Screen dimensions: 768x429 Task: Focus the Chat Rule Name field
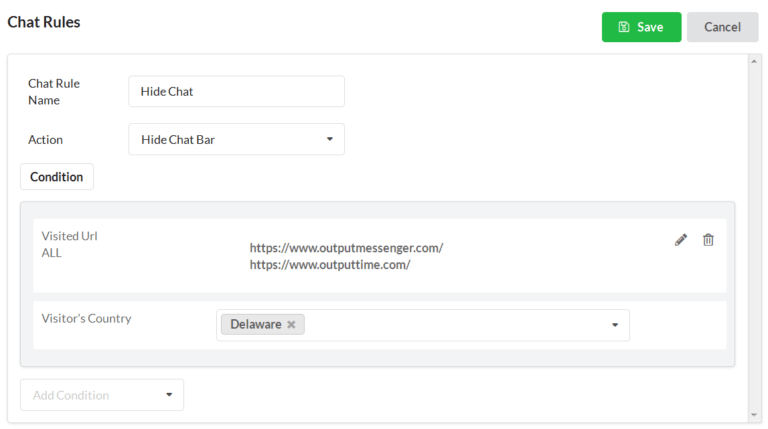click(x=237, y=91)
